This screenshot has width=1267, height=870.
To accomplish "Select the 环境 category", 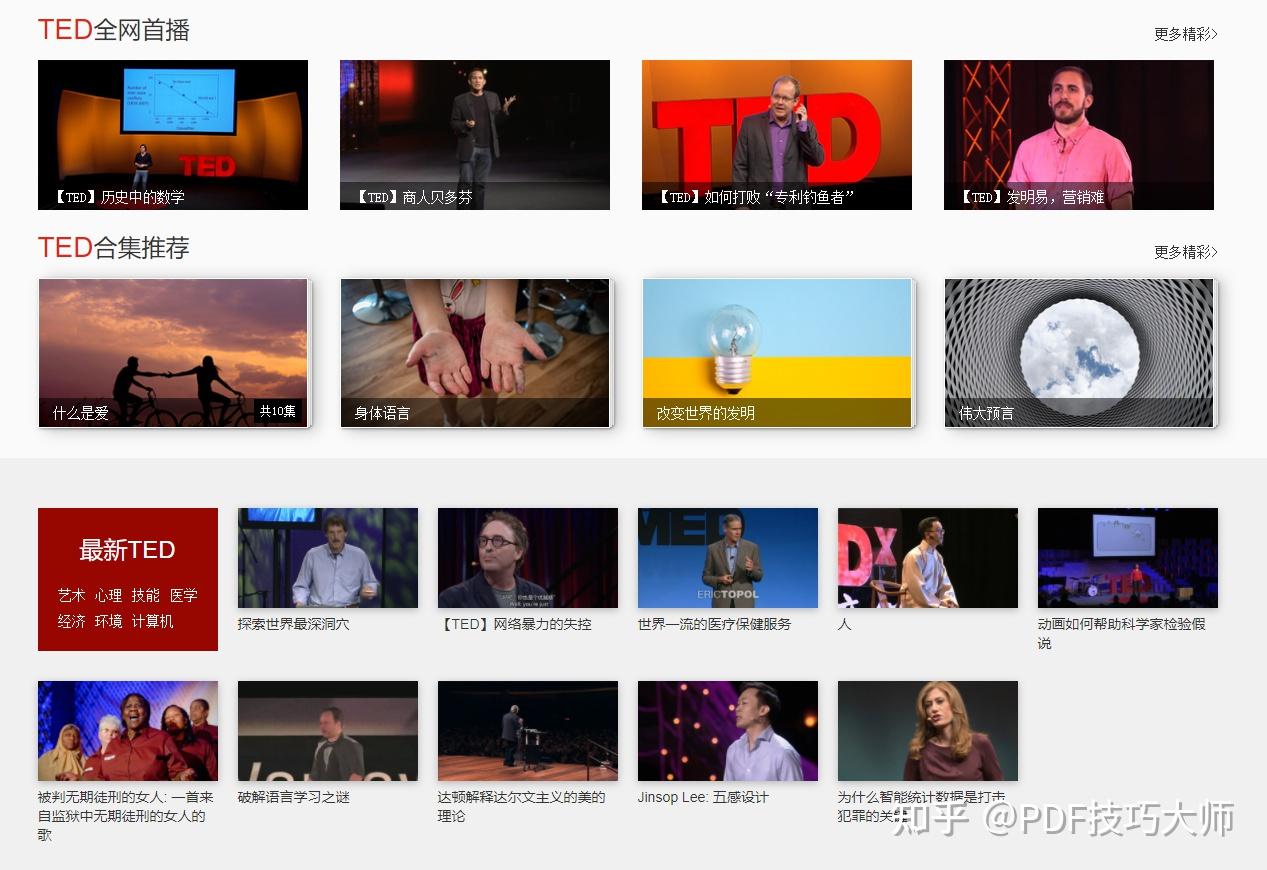I will tap(108, 621).
